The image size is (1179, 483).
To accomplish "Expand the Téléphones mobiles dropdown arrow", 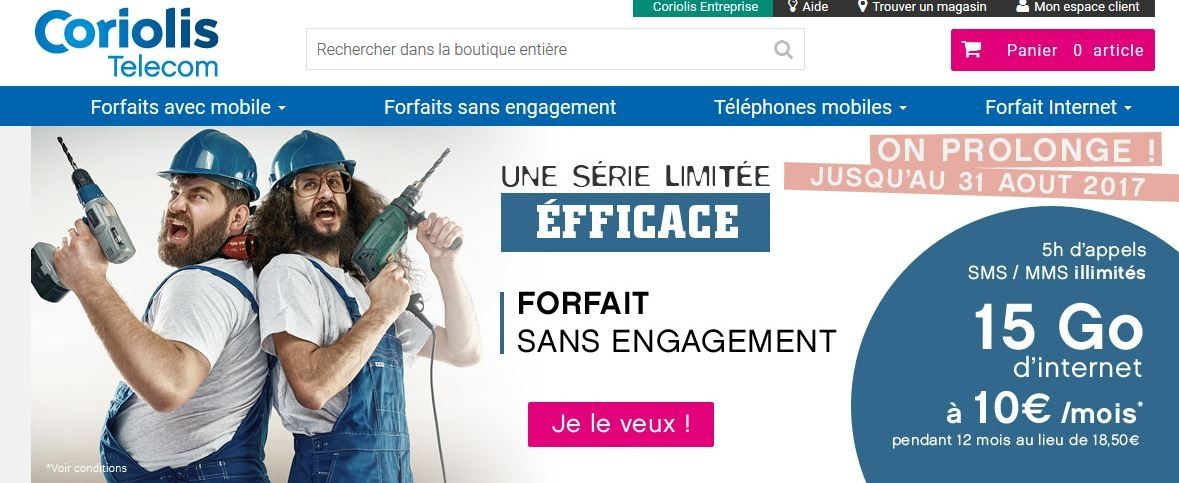I will pos(902,108).
